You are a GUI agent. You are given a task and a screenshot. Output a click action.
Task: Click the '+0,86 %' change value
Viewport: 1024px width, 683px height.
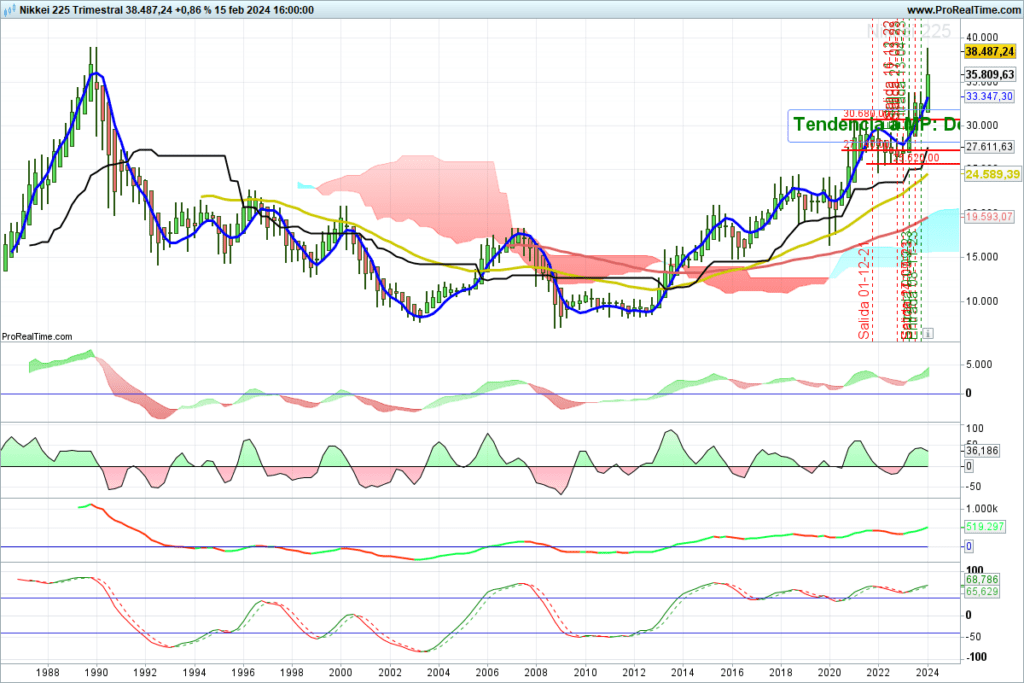coord(194,10)
